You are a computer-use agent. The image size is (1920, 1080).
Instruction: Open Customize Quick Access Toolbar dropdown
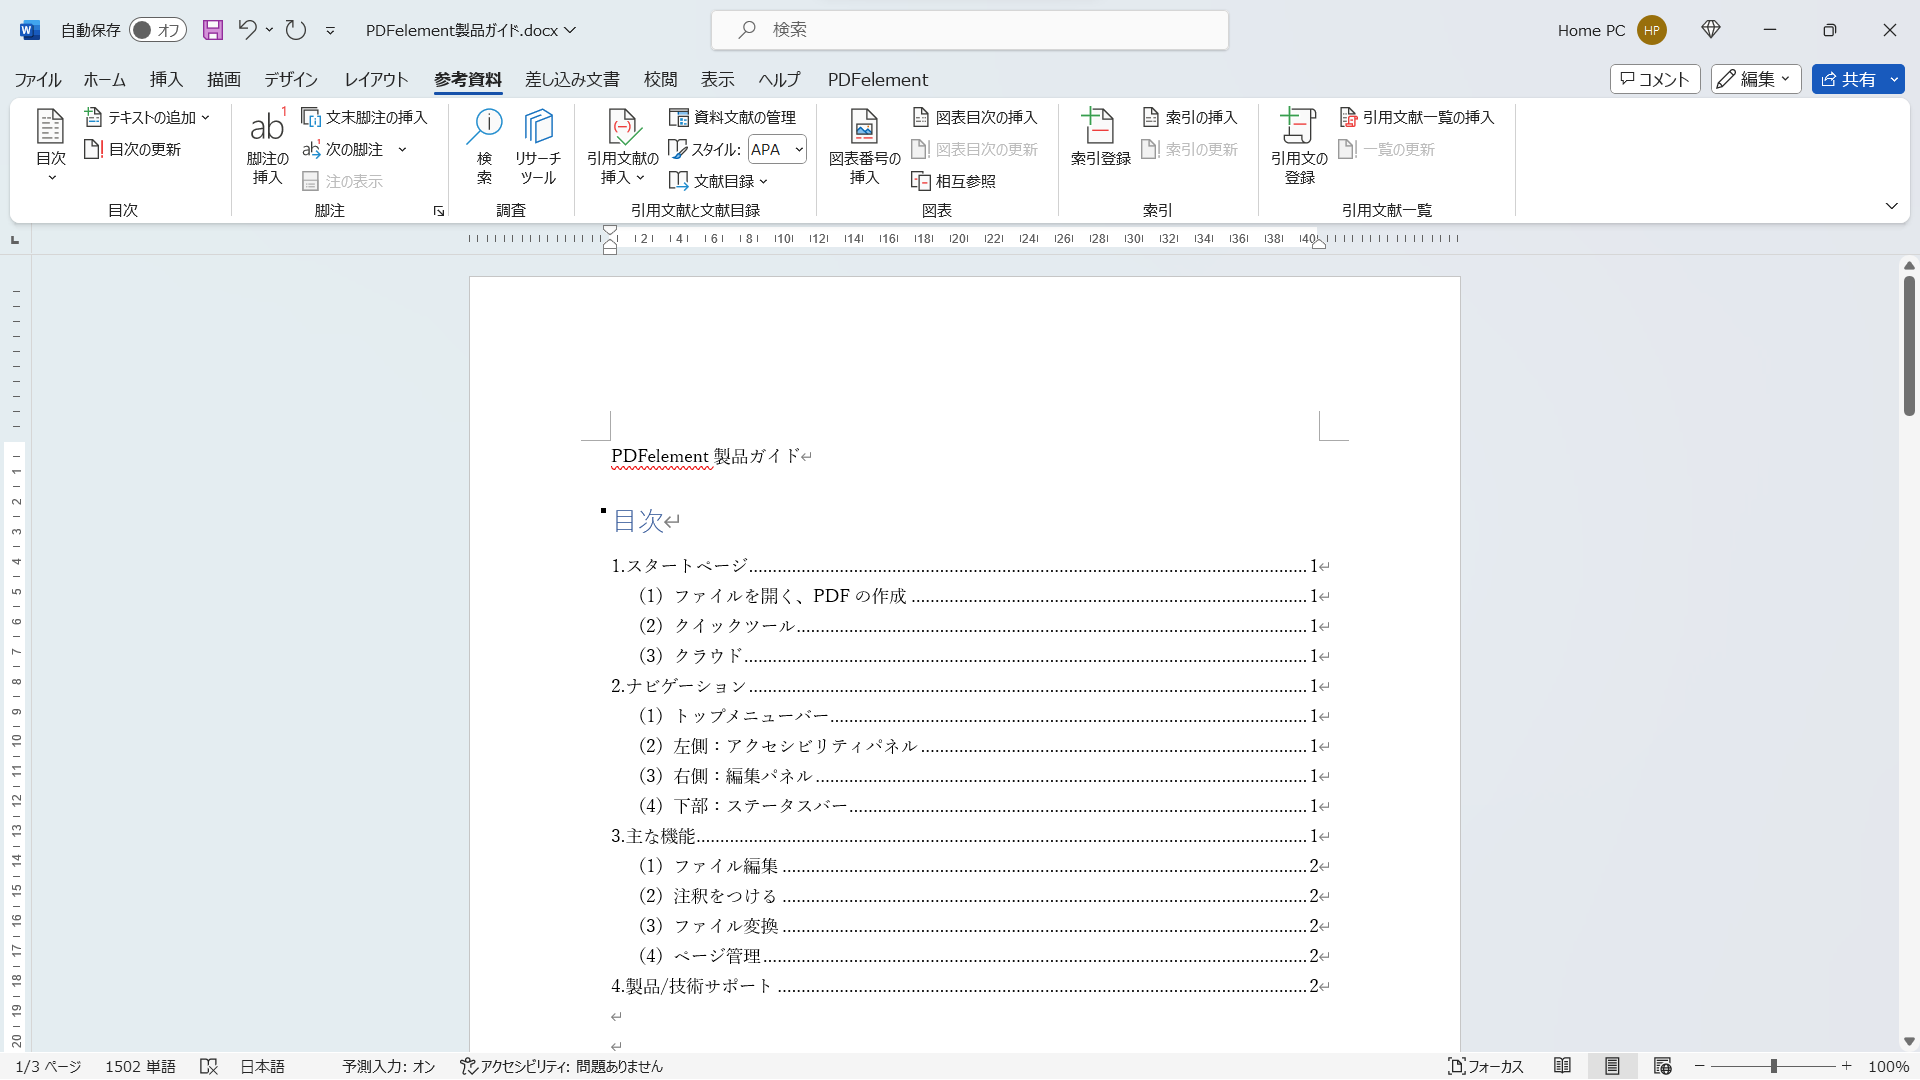[330, 31]
